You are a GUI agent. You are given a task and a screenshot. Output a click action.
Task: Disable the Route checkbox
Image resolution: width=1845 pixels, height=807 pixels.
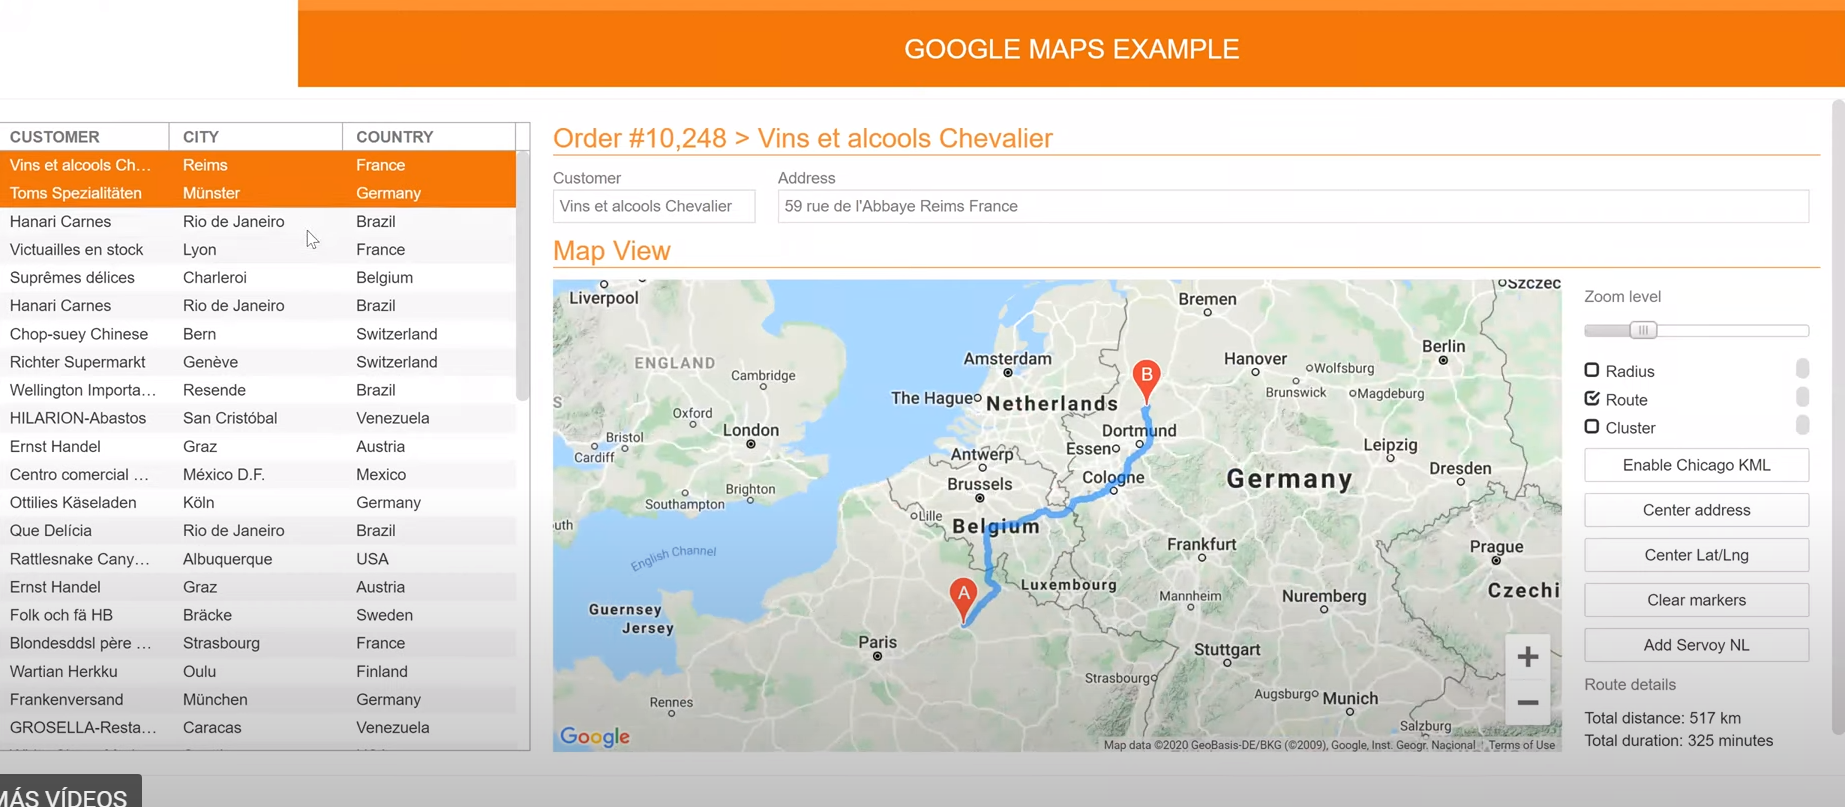coord(1592,397)
